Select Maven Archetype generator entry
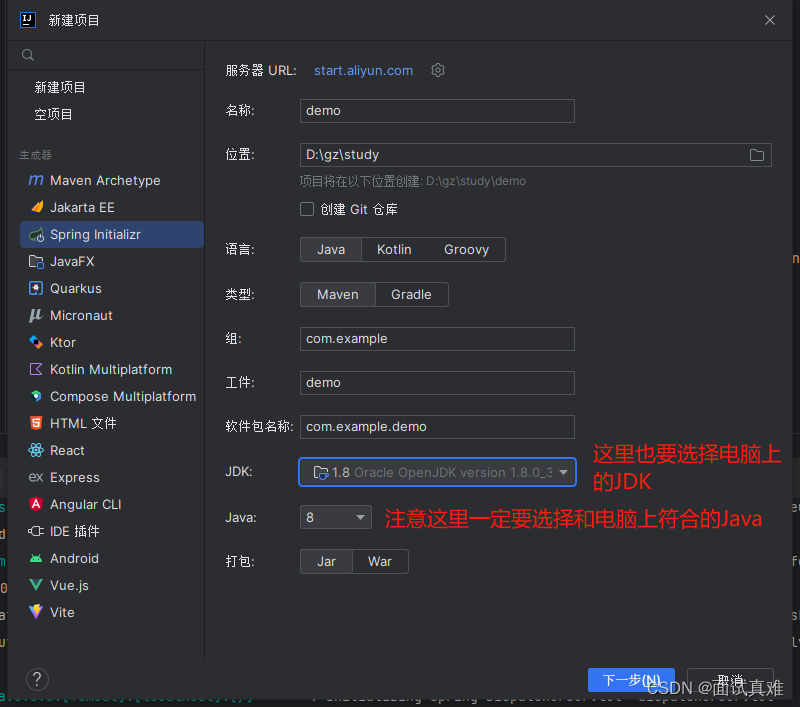The width and height of the screenshot is (800, 707). pos(112,180)
